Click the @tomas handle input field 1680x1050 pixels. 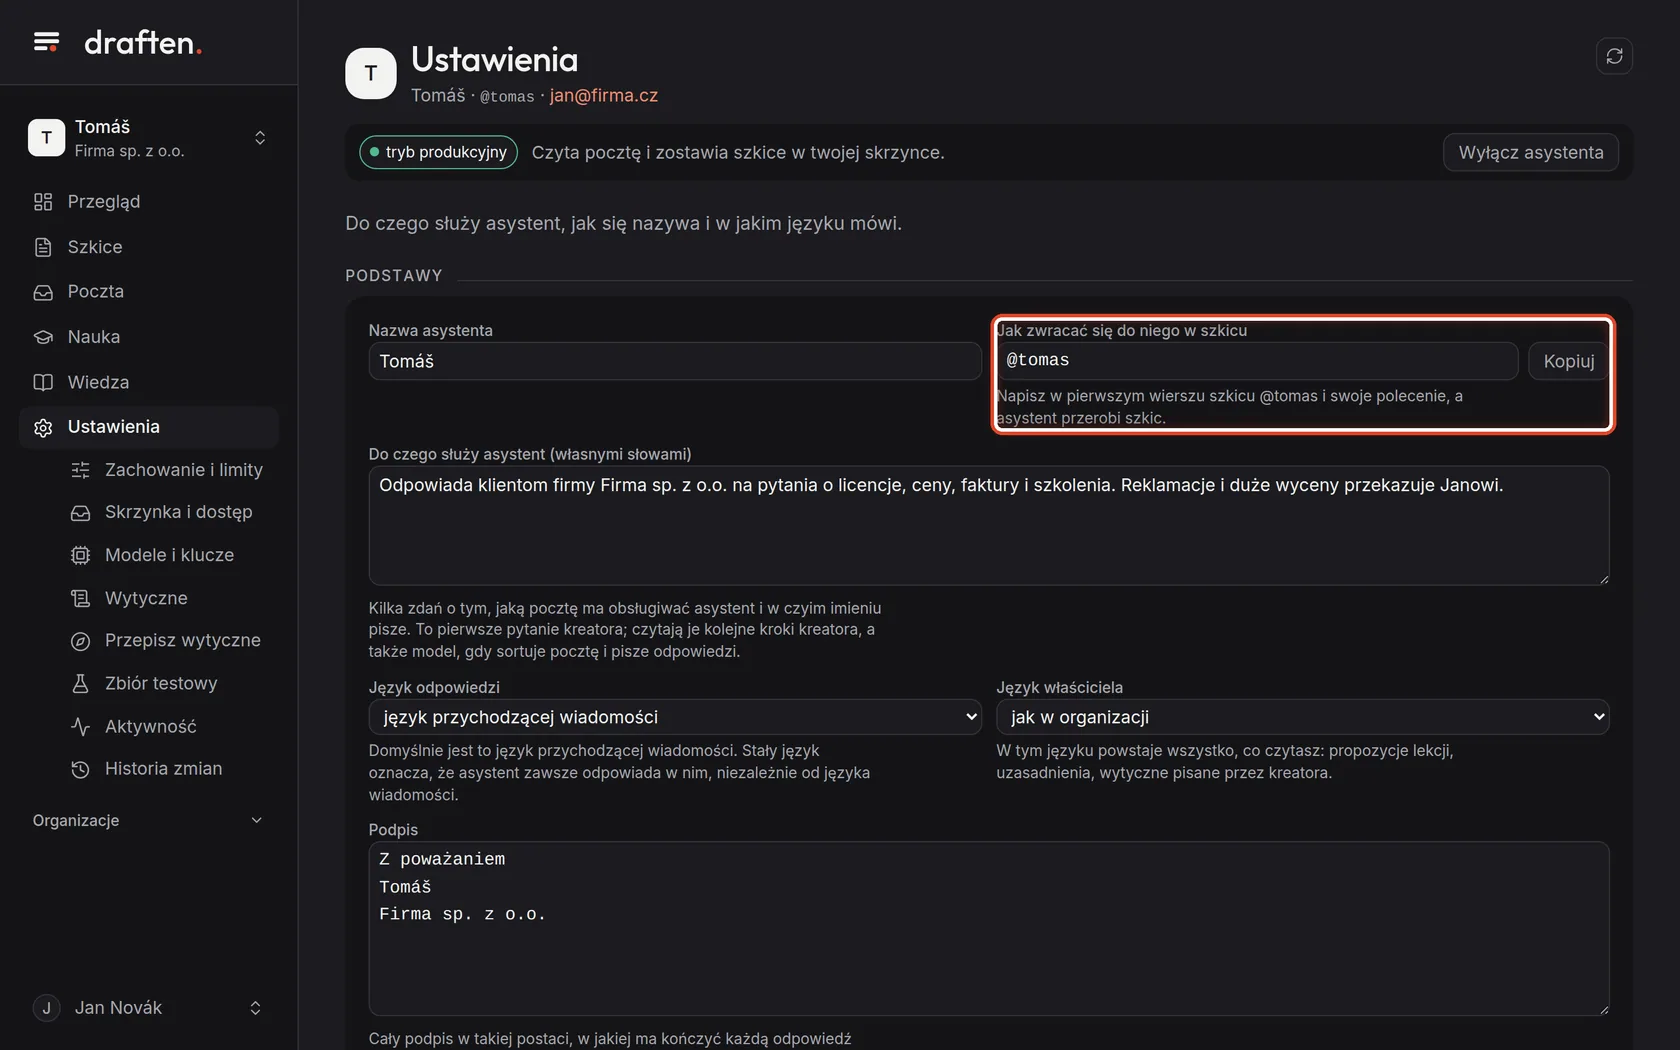(x=1257, y=361)
